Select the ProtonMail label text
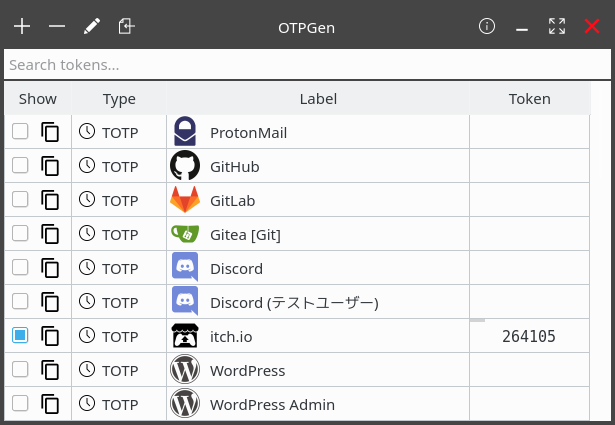 point(249,133)
